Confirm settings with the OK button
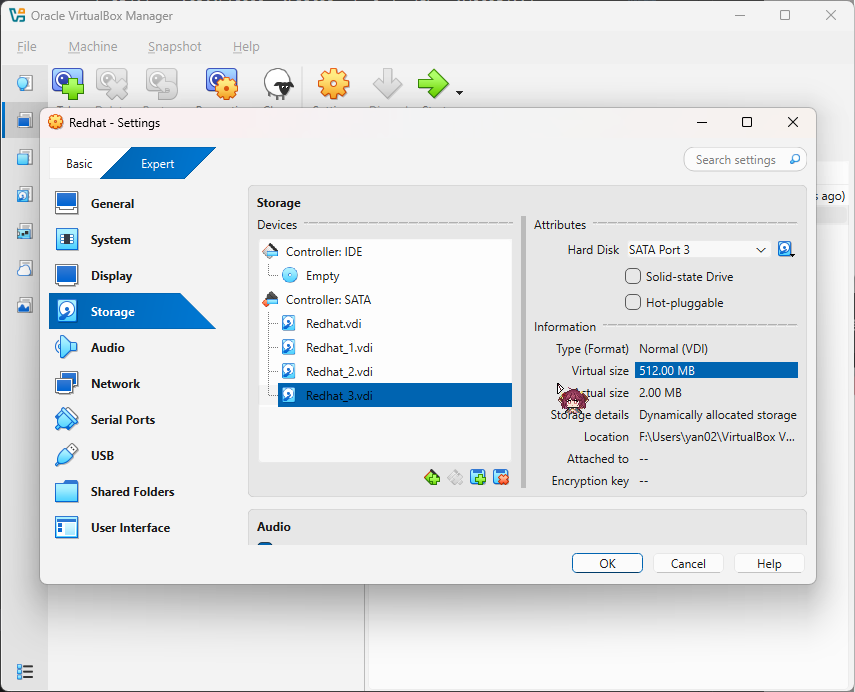 [x=607, y=562]
